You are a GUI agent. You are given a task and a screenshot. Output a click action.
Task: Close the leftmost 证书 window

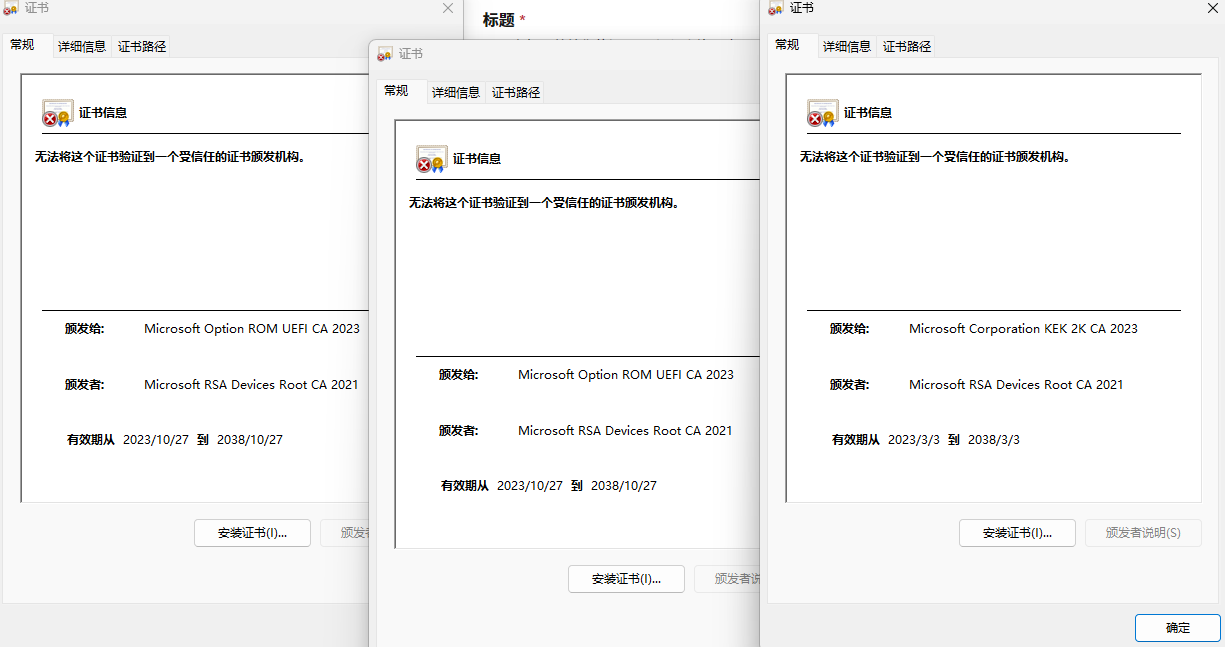pyautogui.click(x=447, y=8)
